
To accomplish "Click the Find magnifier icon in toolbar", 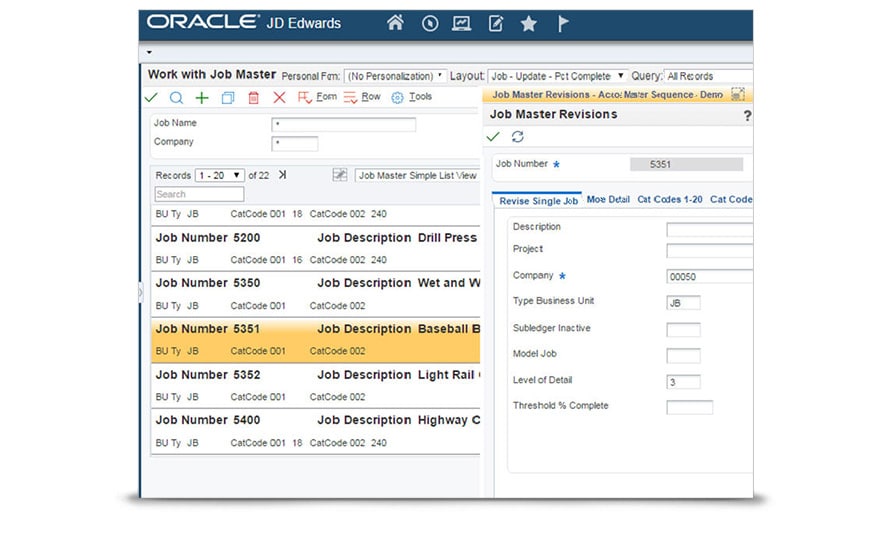I will click(x=176, y=98).
